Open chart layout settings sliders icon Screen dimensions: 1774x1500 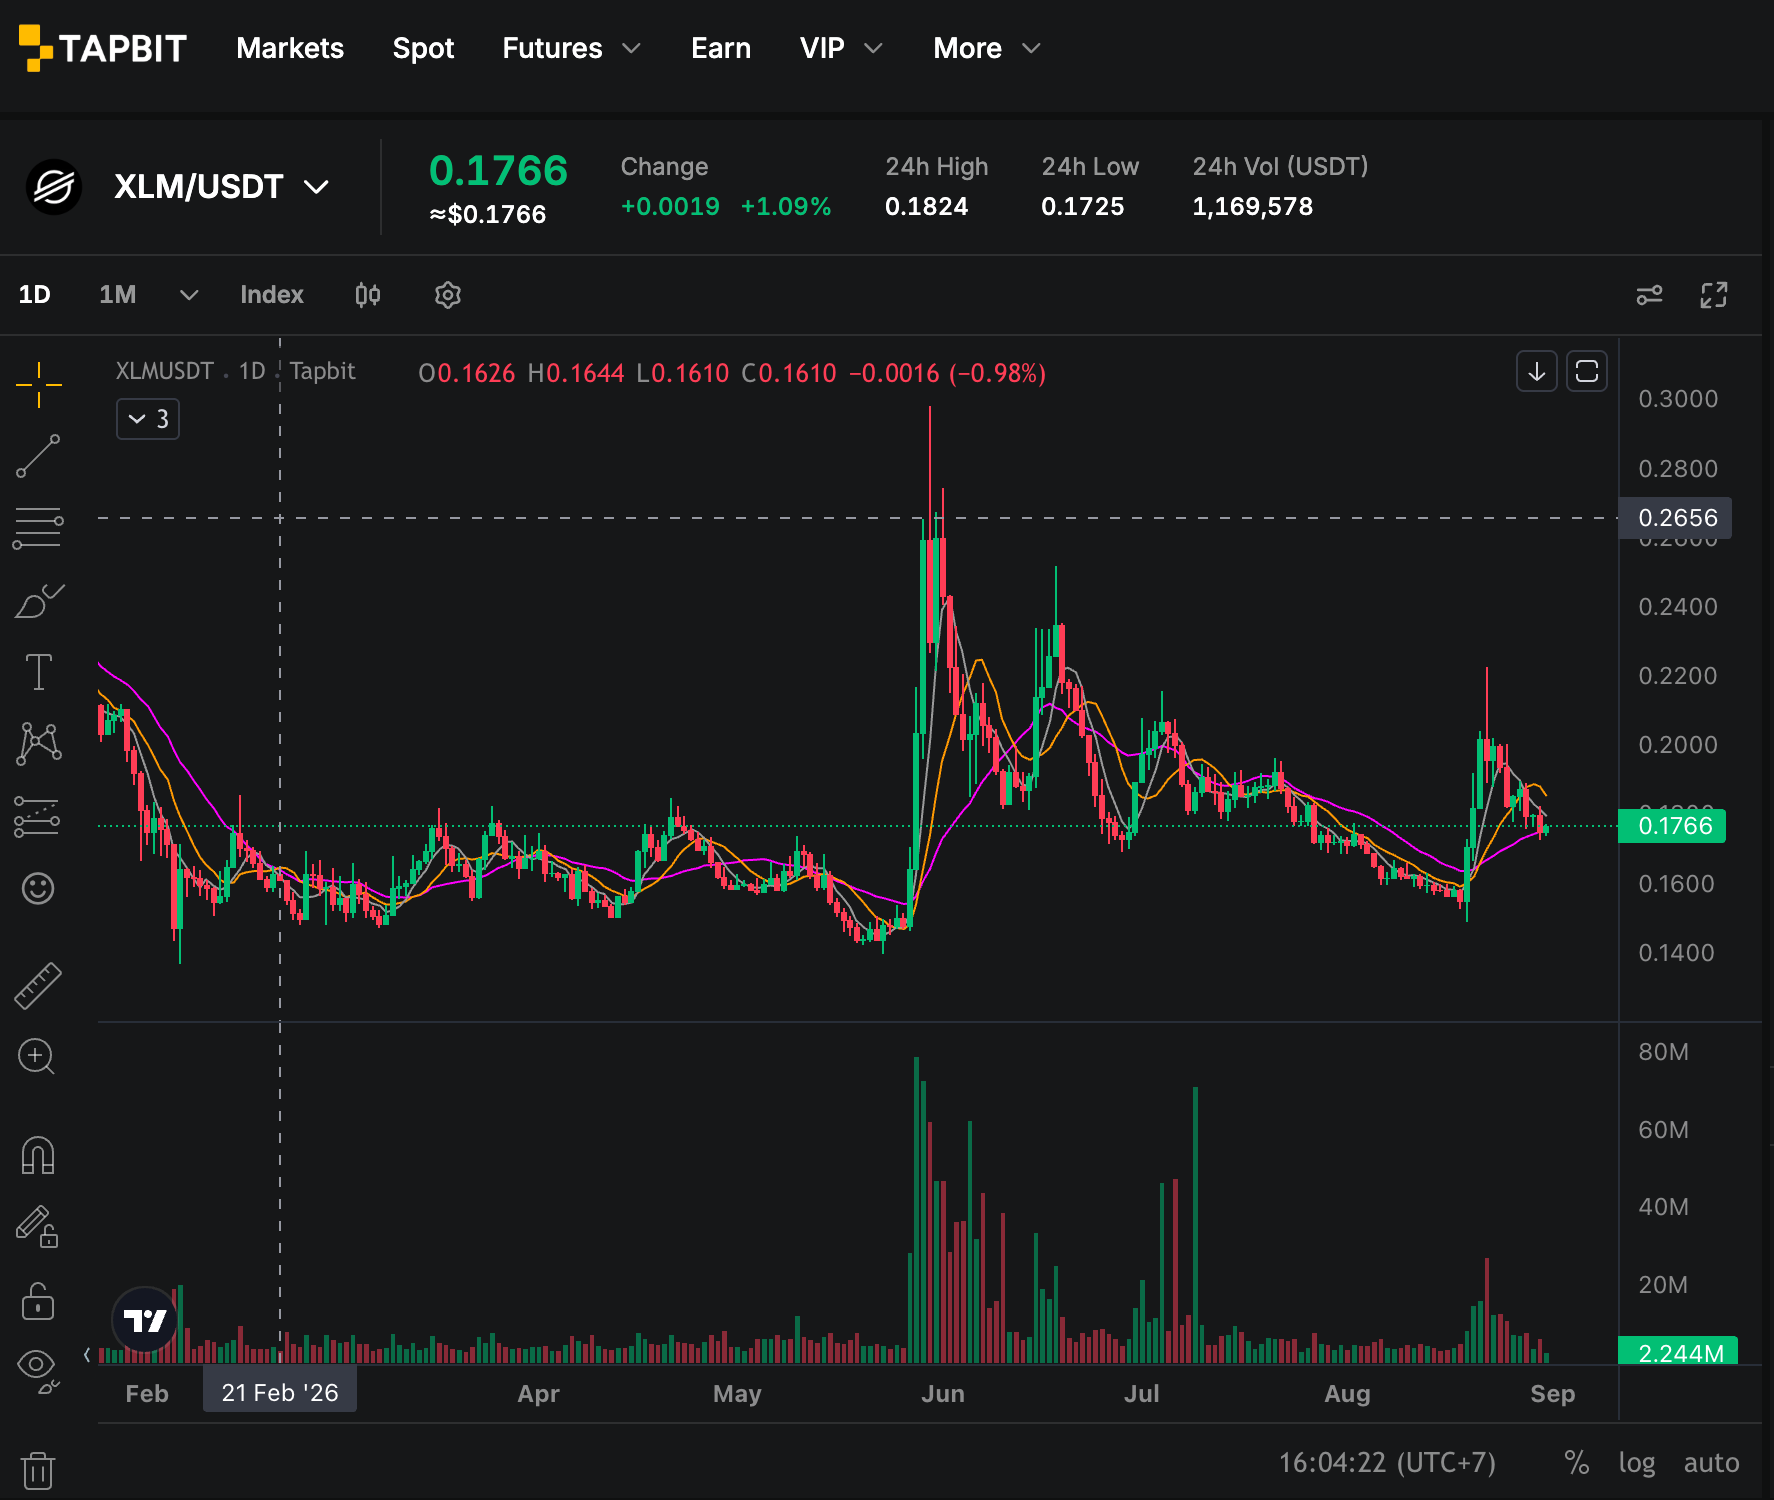[1649, 295]
